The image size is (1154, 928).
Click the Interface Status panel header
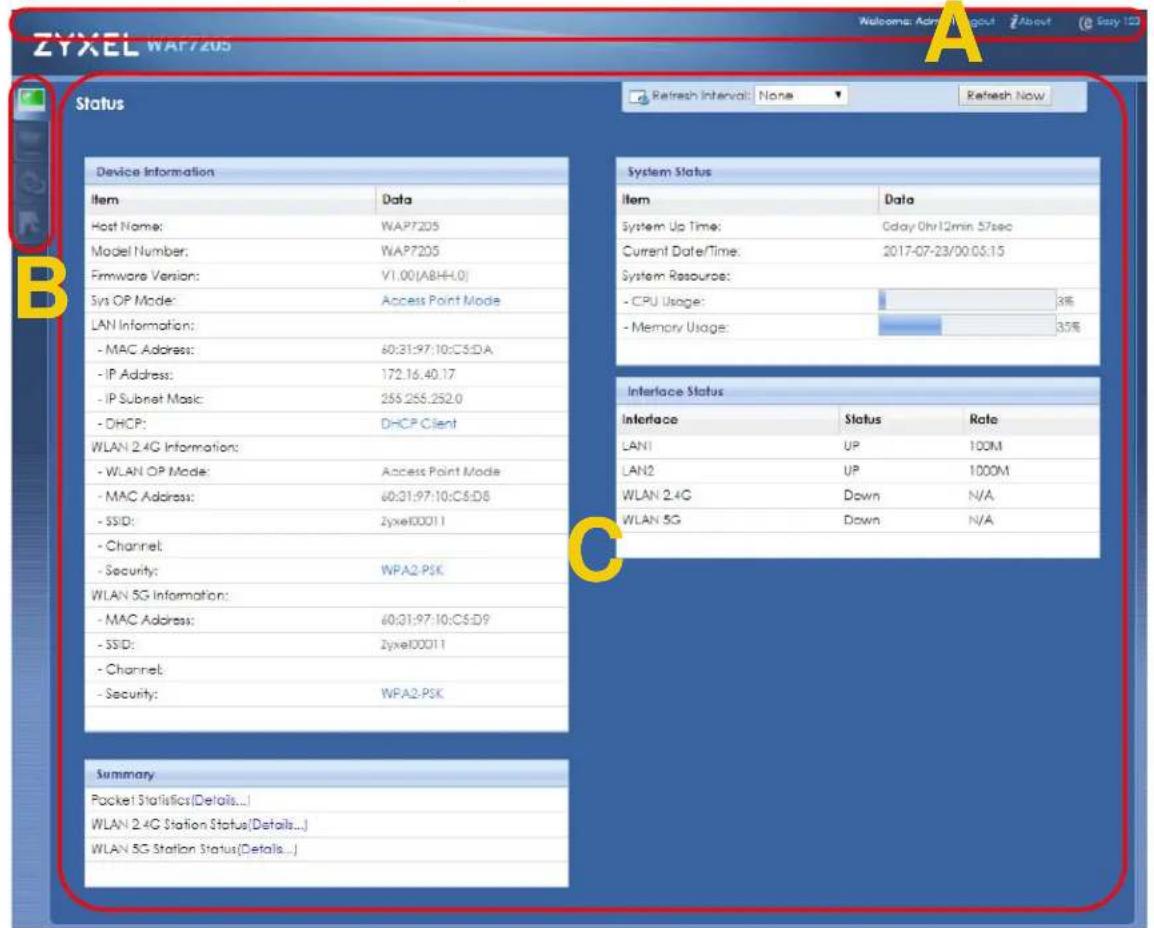(858, 392)
